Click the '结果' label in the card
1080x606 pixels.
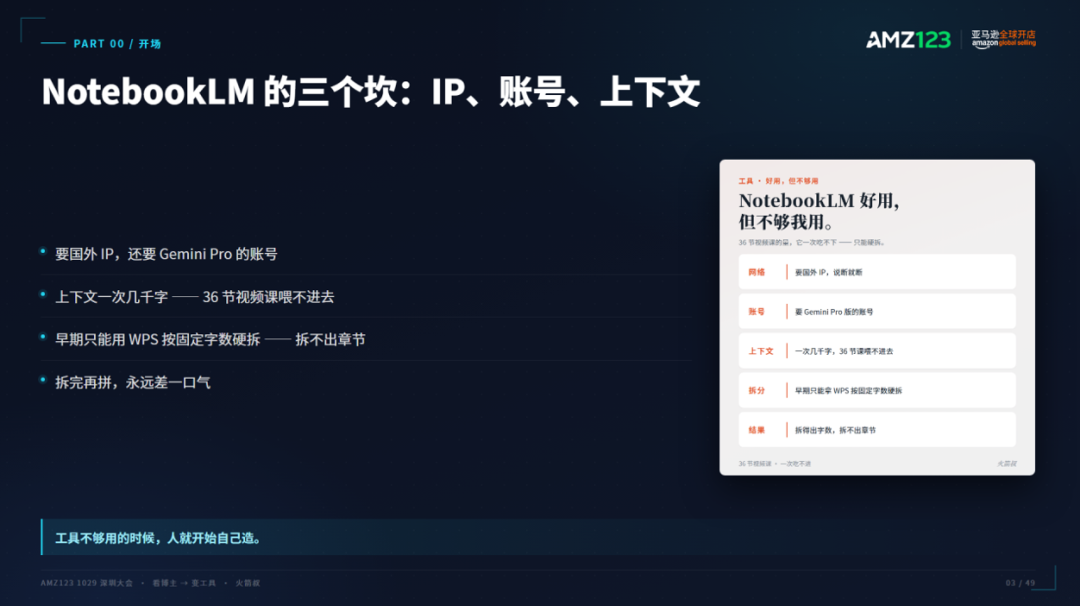(756, 430)
